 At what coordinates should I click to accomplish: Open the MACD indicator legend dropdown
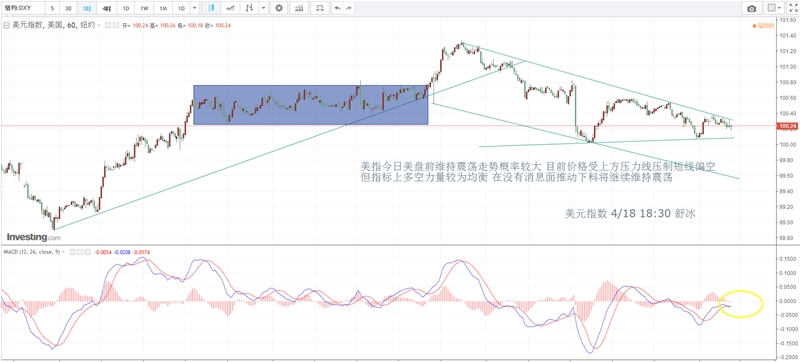click(x=63, y=252)
